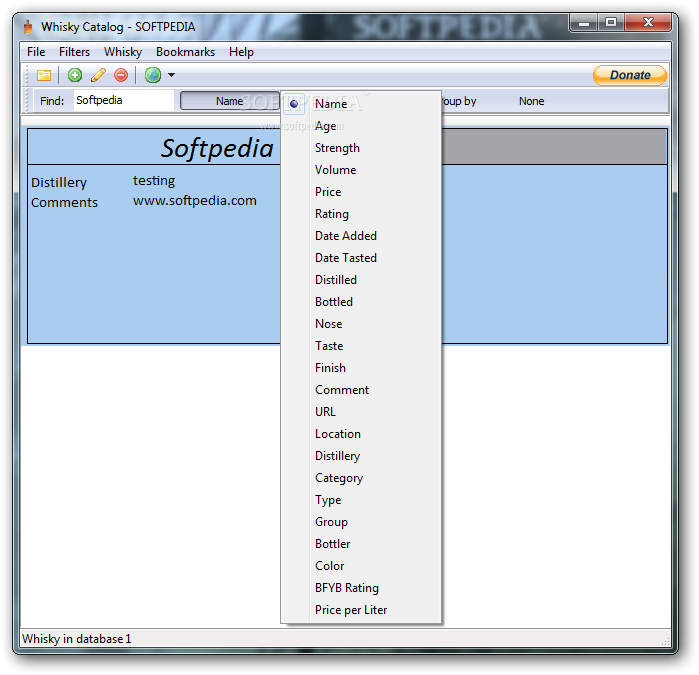Viewport: 699px width, 675px height.
Task: Expand the arrow next to globe icon
Action: 171,75
